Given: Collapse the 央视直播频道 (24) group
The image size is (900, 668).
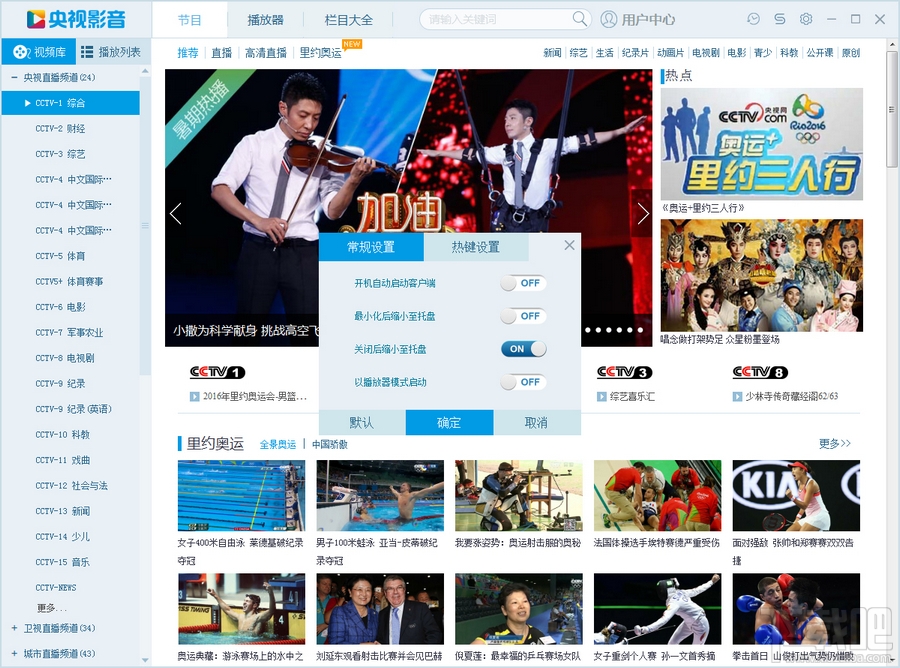Looking at the screenshot, I should click(14, 77).
